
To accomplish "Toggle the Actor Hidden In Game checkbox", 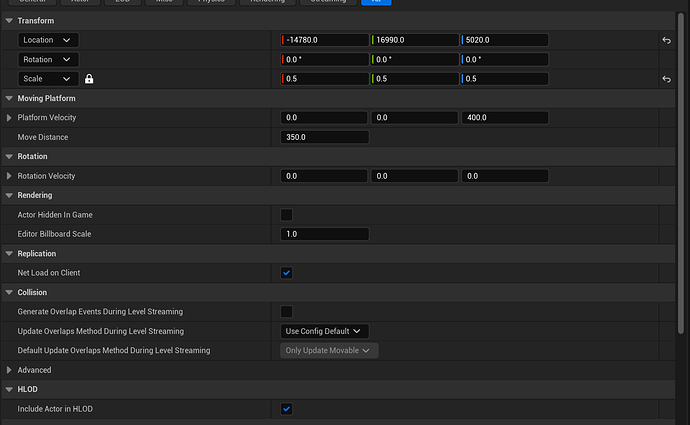I will tap(287, 215).
